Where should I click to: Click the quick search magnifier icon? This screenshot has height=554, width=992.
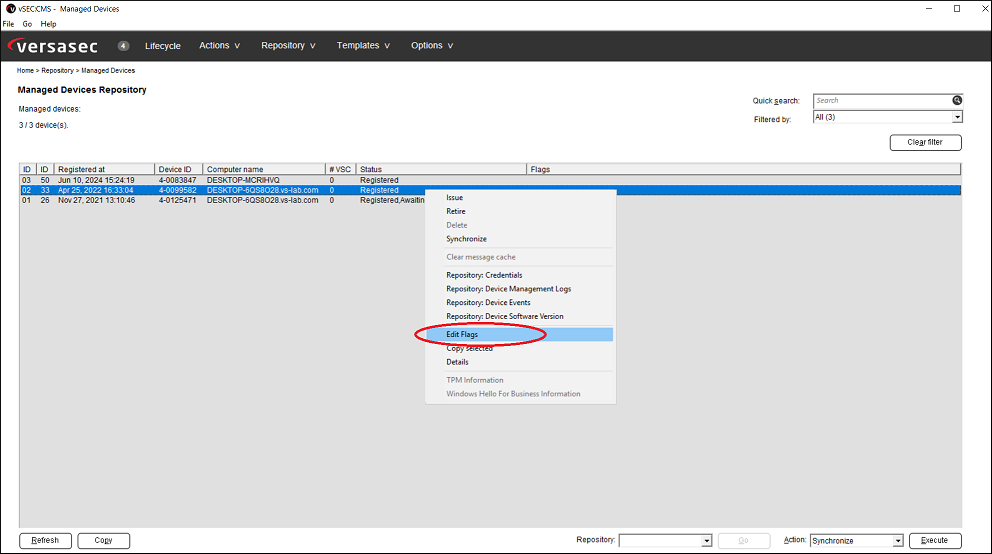click(x=957, y=101)
